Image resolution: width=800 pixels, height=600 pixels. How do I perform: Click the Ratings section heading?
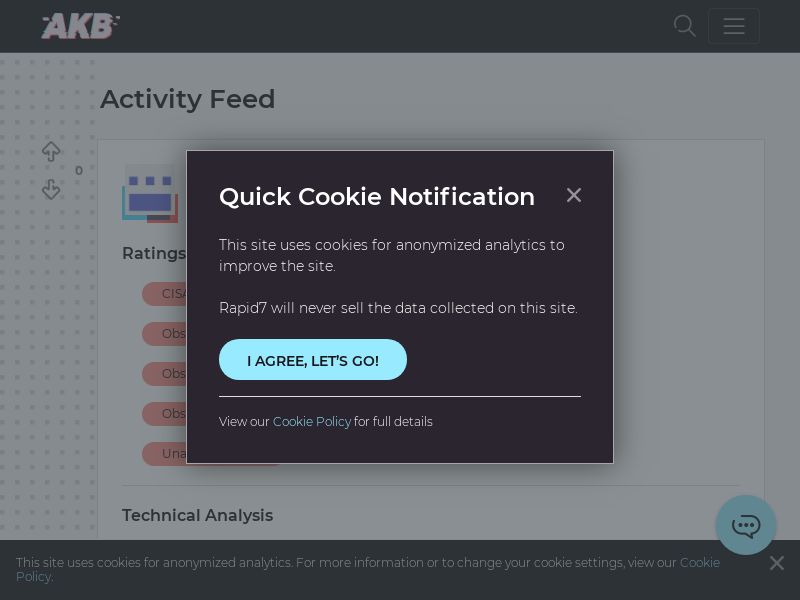(153, 253)
